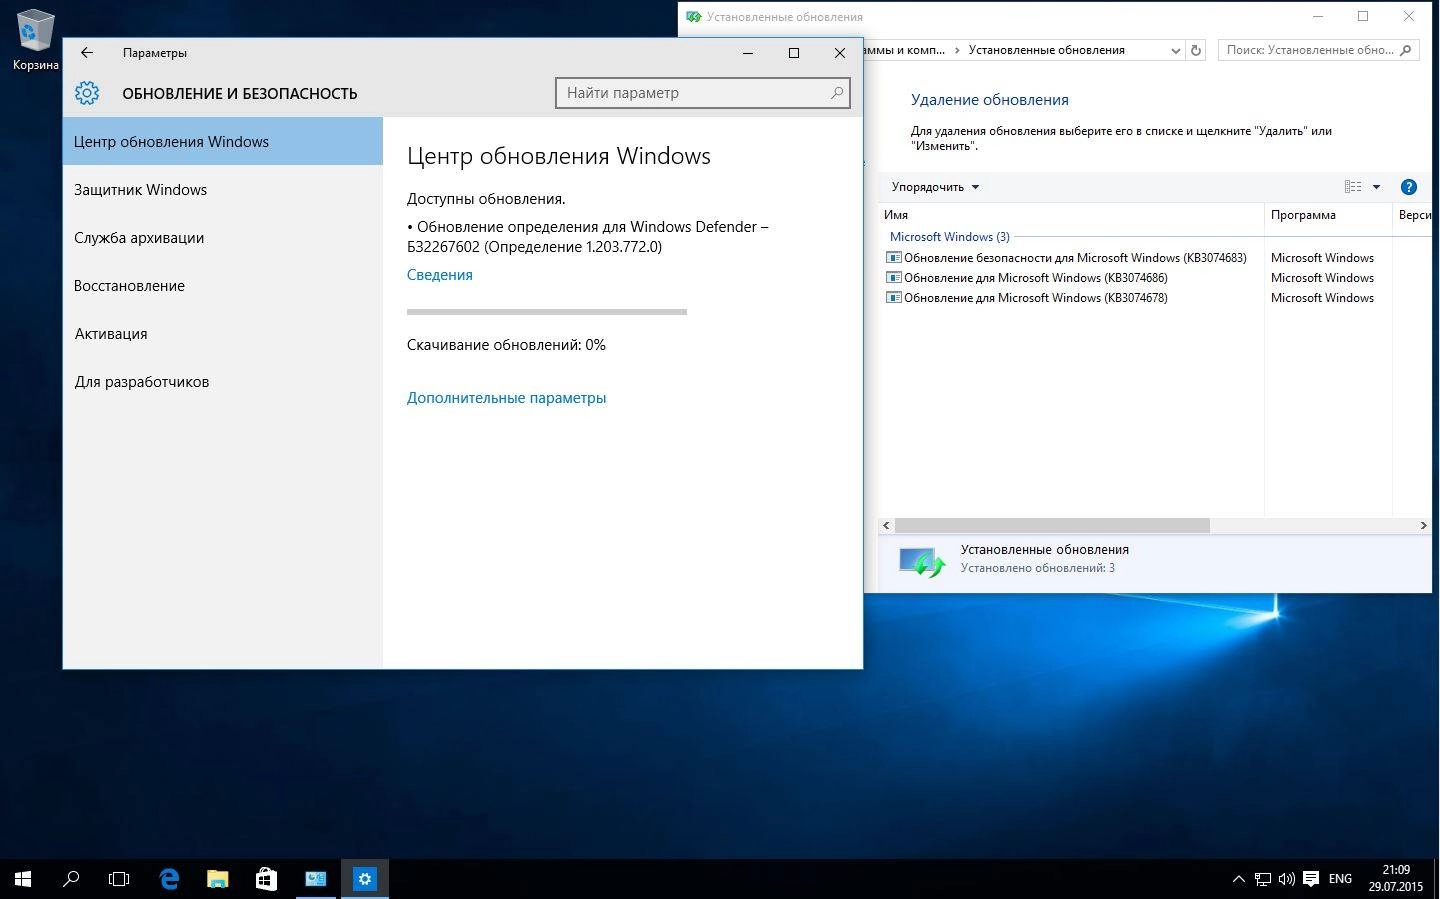Focus the Найти параметр search box
1440x899 pixels.
point(702,93)
